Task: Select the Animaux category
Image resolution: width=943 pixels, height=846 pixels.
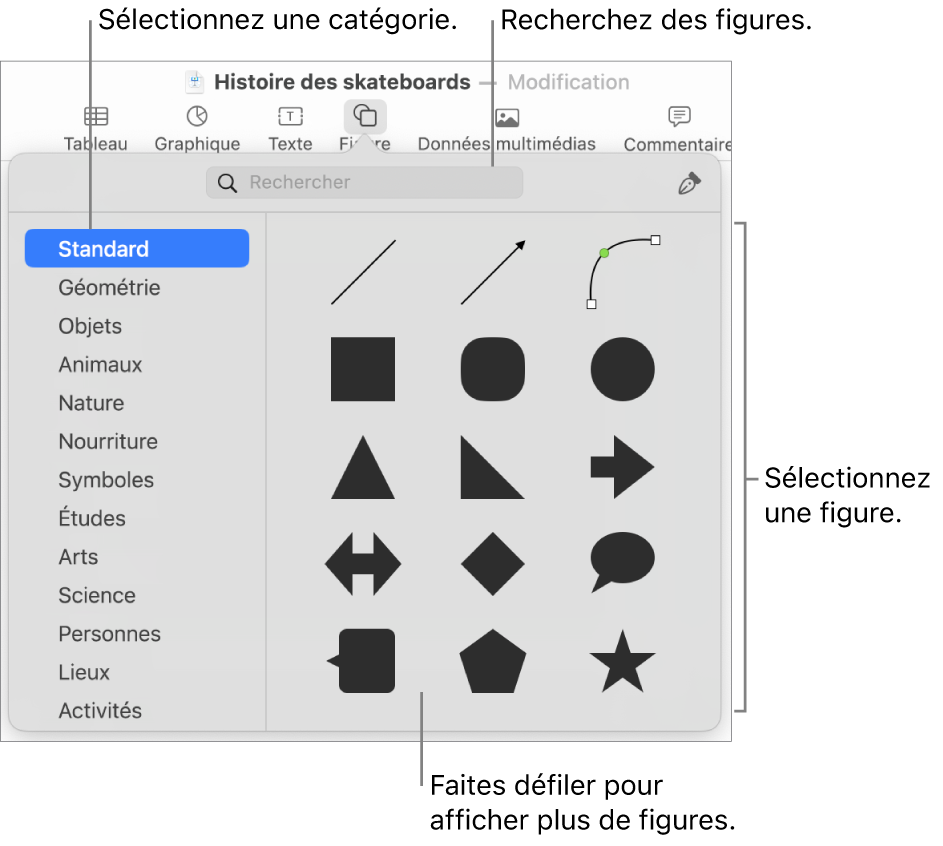Action: pyautogui.click(x=100, y=364)
